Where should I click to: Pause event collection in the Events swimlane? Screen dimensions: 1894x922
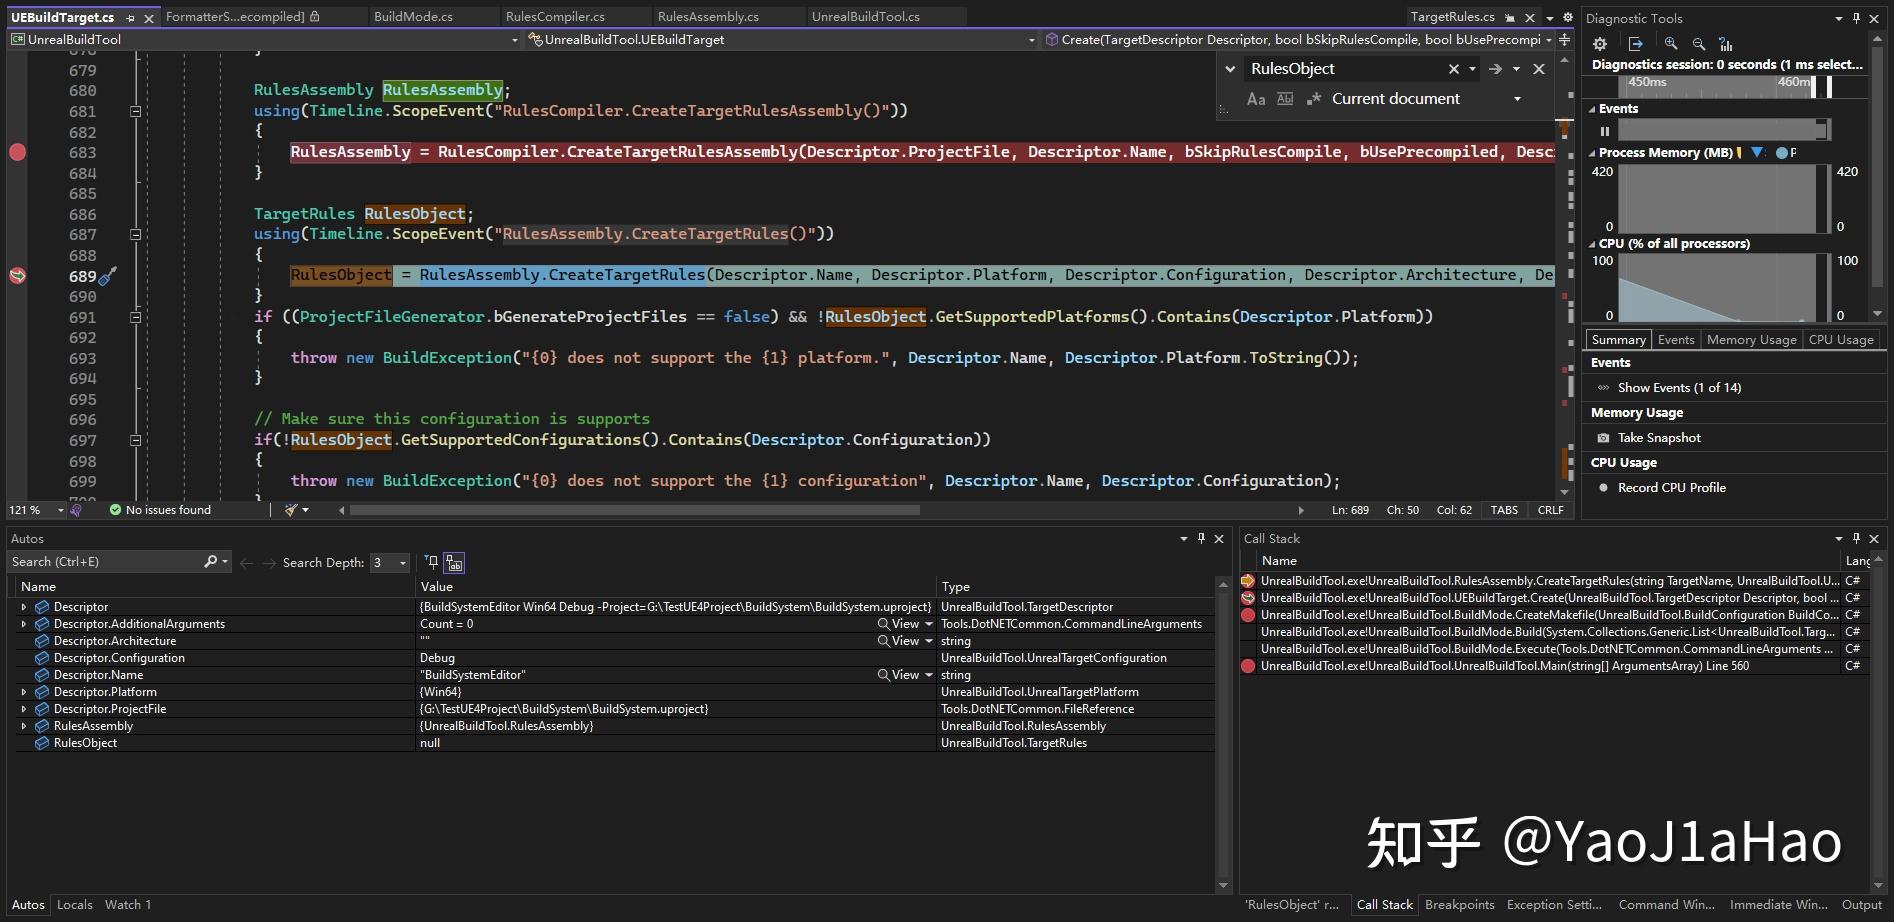[1607, 131]
